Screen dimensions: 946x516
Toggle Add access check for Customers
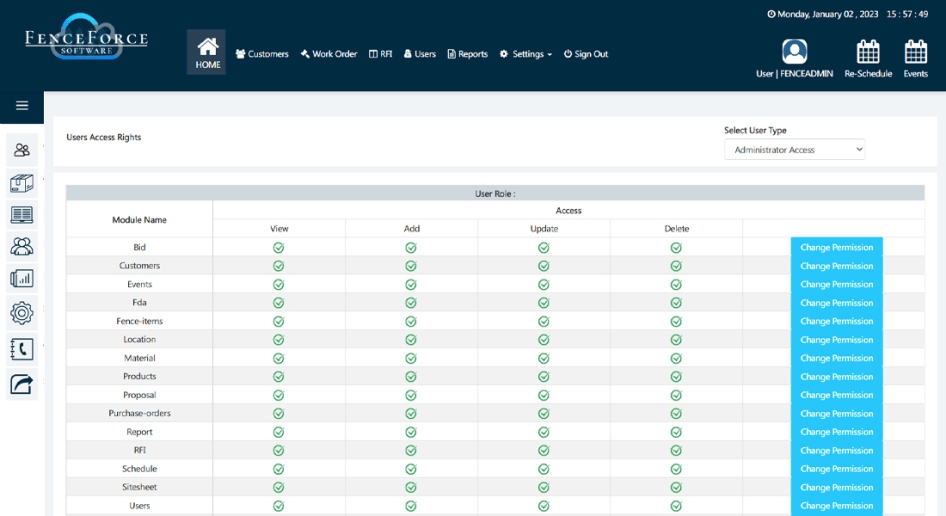(411, 266)
